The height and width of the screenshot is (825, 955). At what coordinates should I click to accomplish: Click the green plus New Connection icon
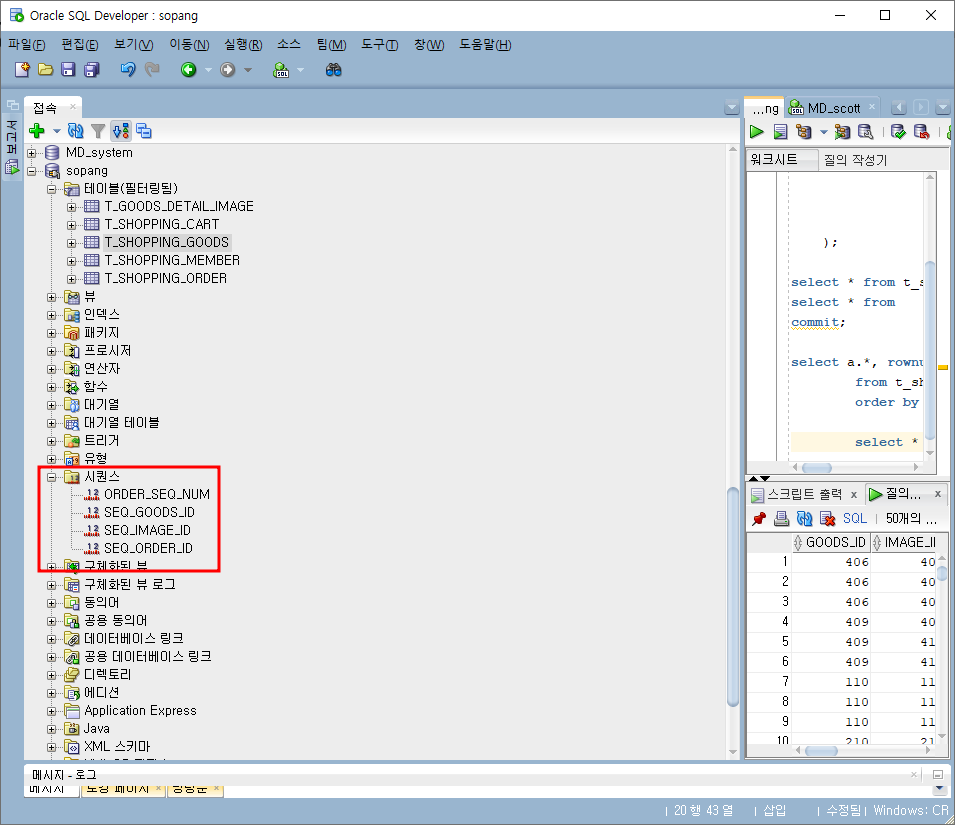pyautogui.click(x=37, y=131)
